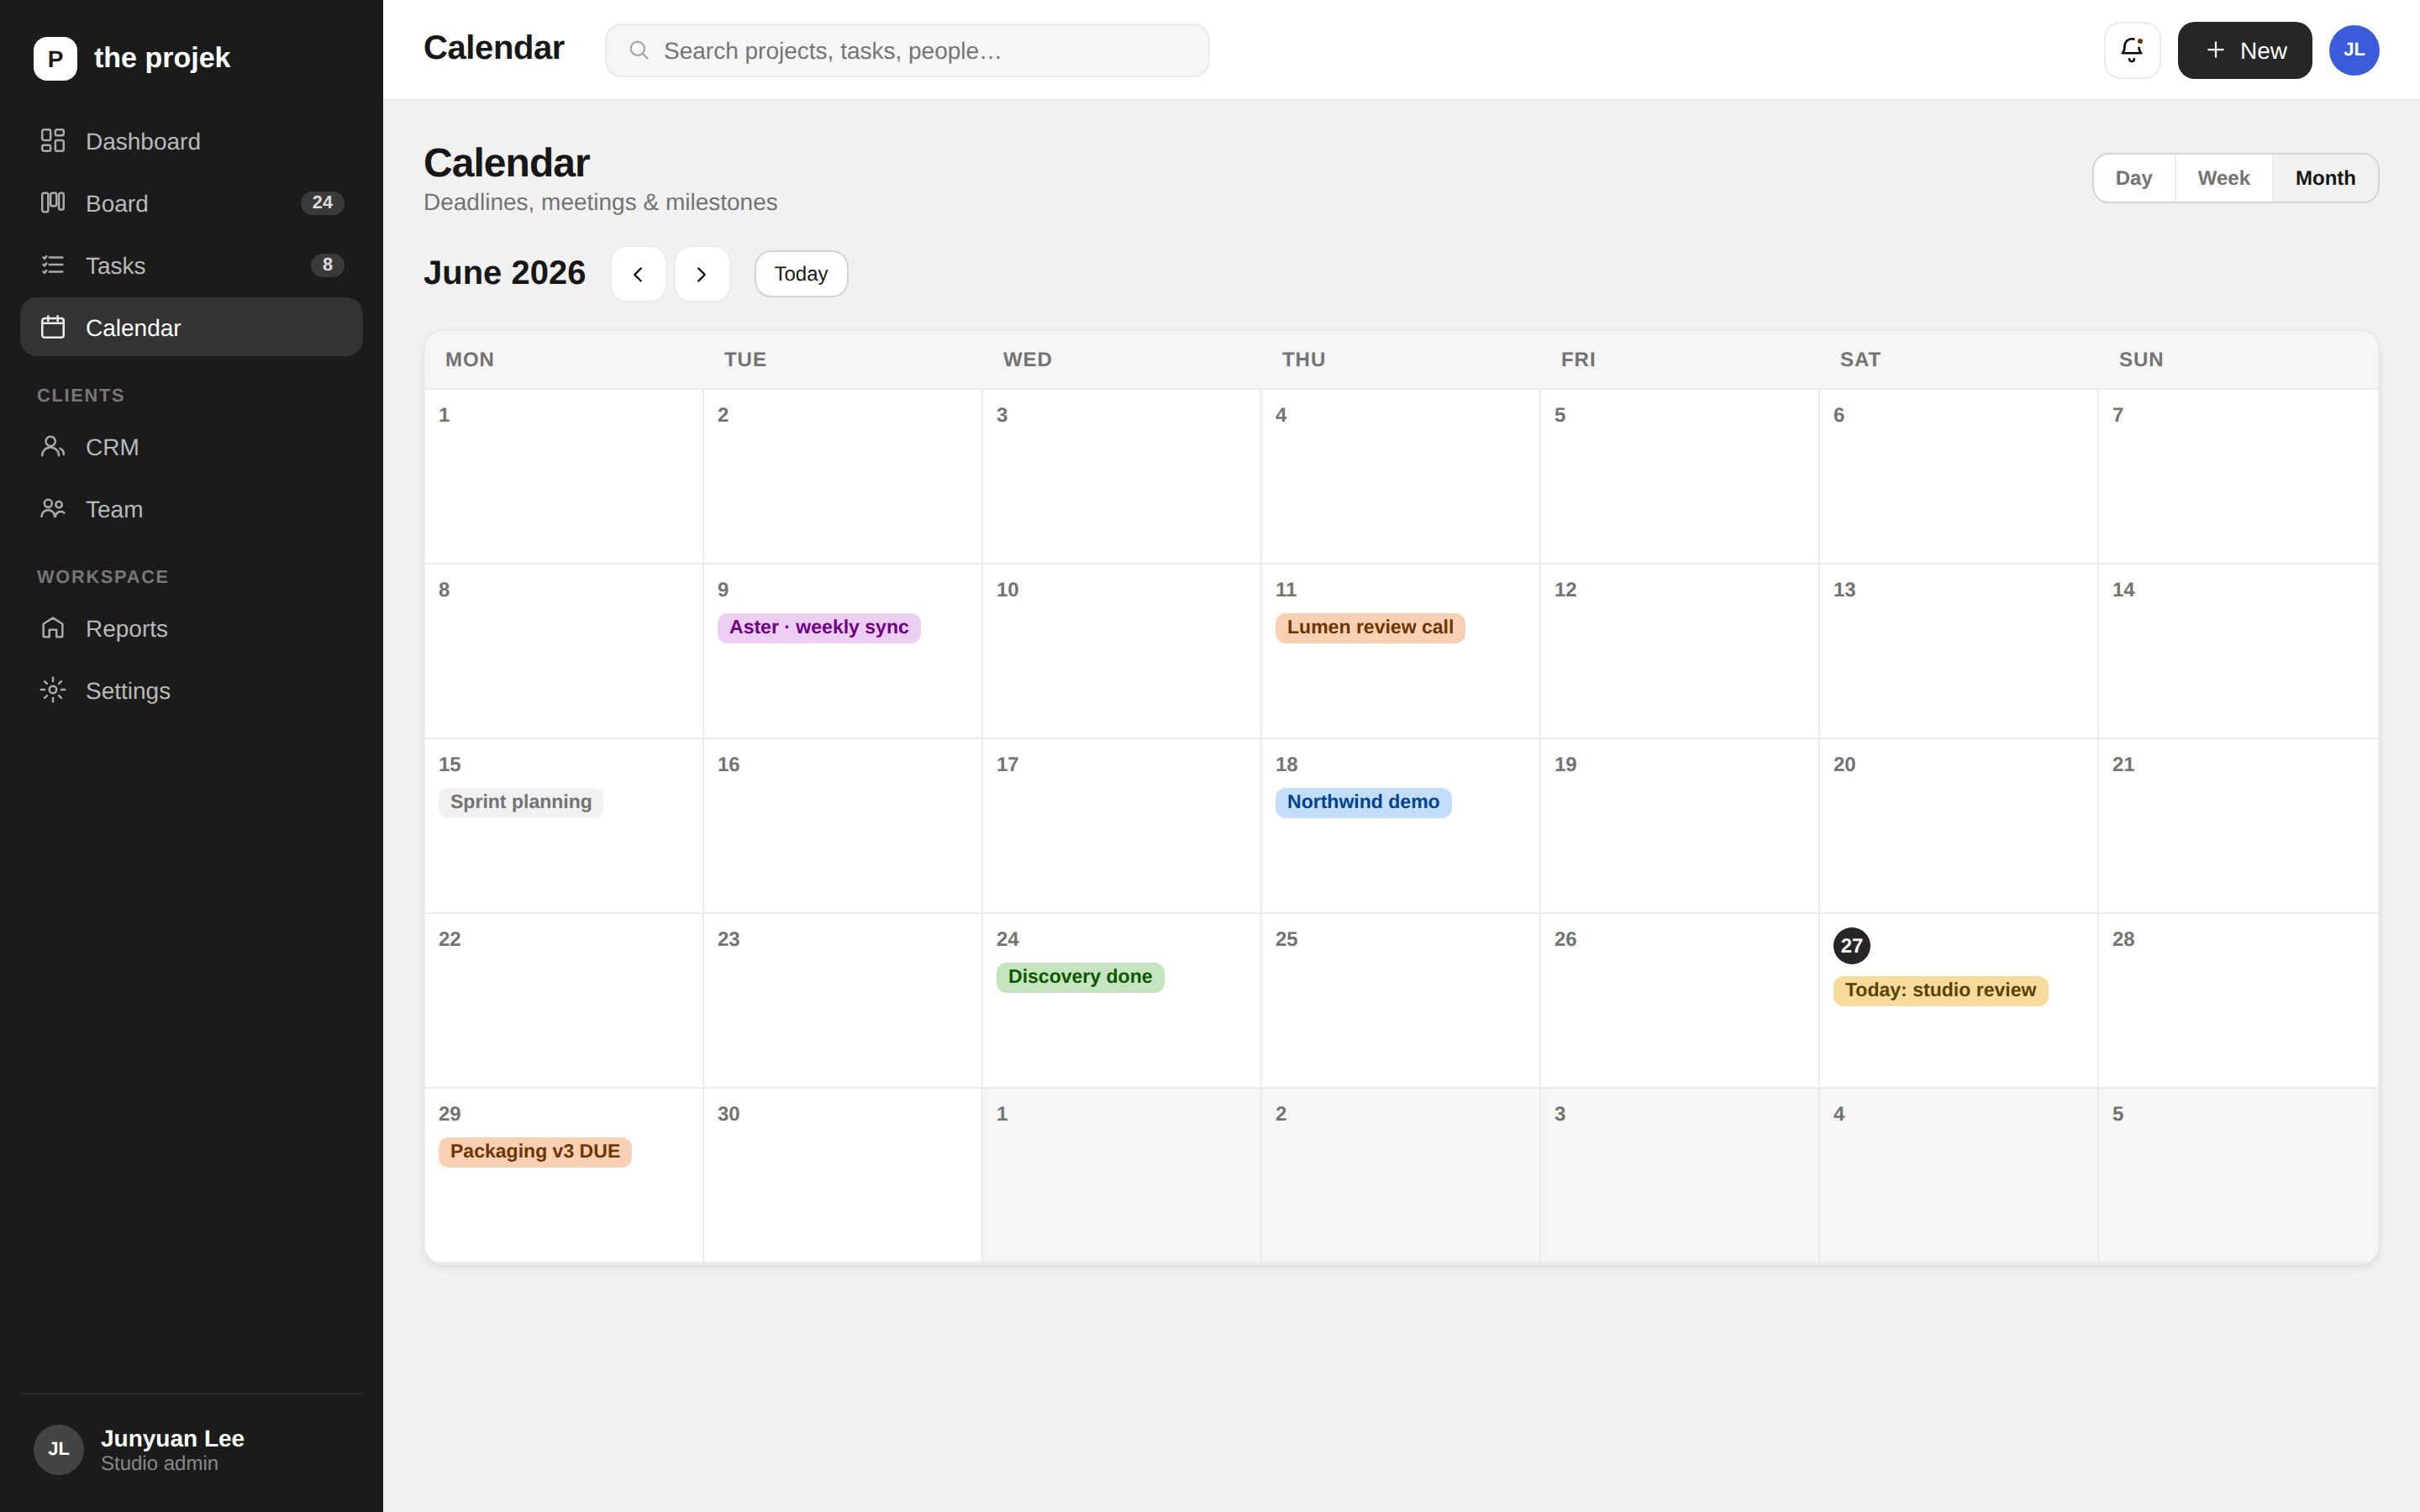The width and height of the screenshot is (2420, 1512).
Task: Open the Packaging v3 DUE event
Action: click(535, 1152)
